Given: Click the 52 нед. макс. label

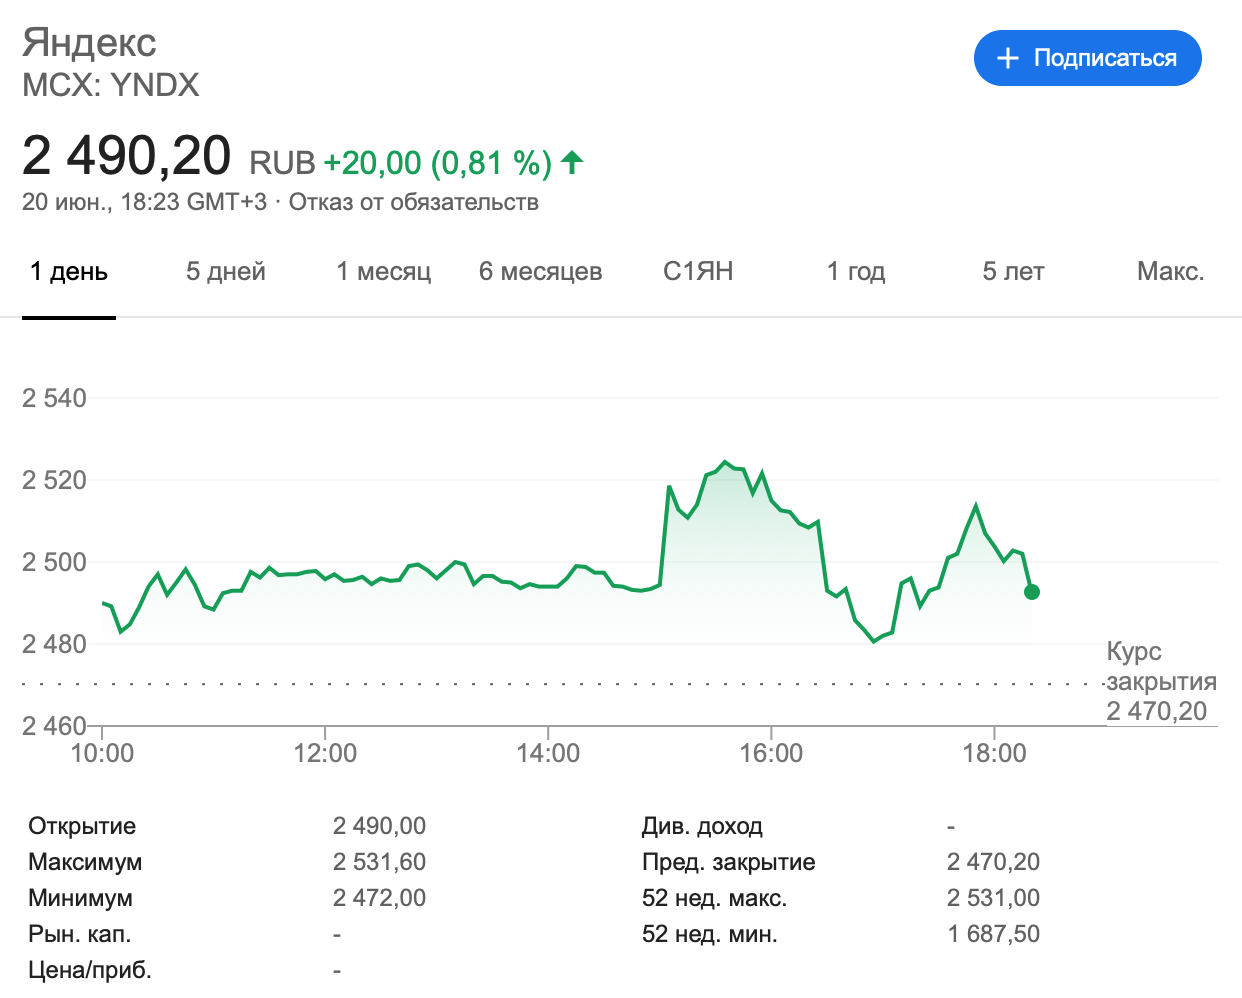Looking at the screenshot, I should [x=715, y=898].
